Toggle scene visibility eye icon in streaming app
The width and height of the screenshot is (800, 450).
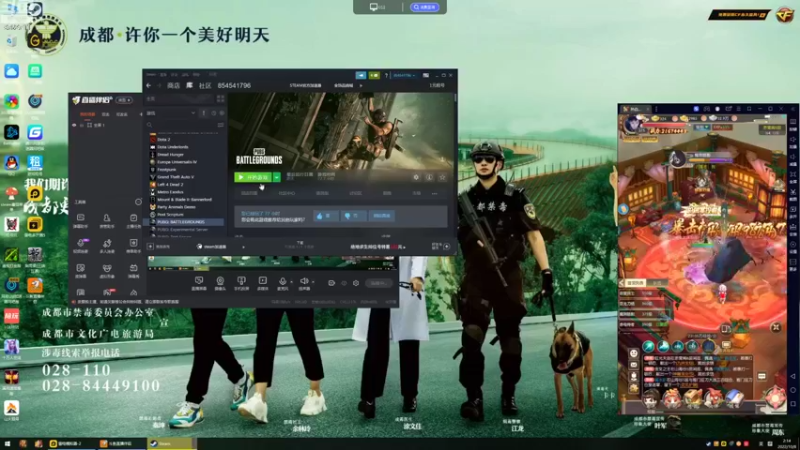(74, 125)
